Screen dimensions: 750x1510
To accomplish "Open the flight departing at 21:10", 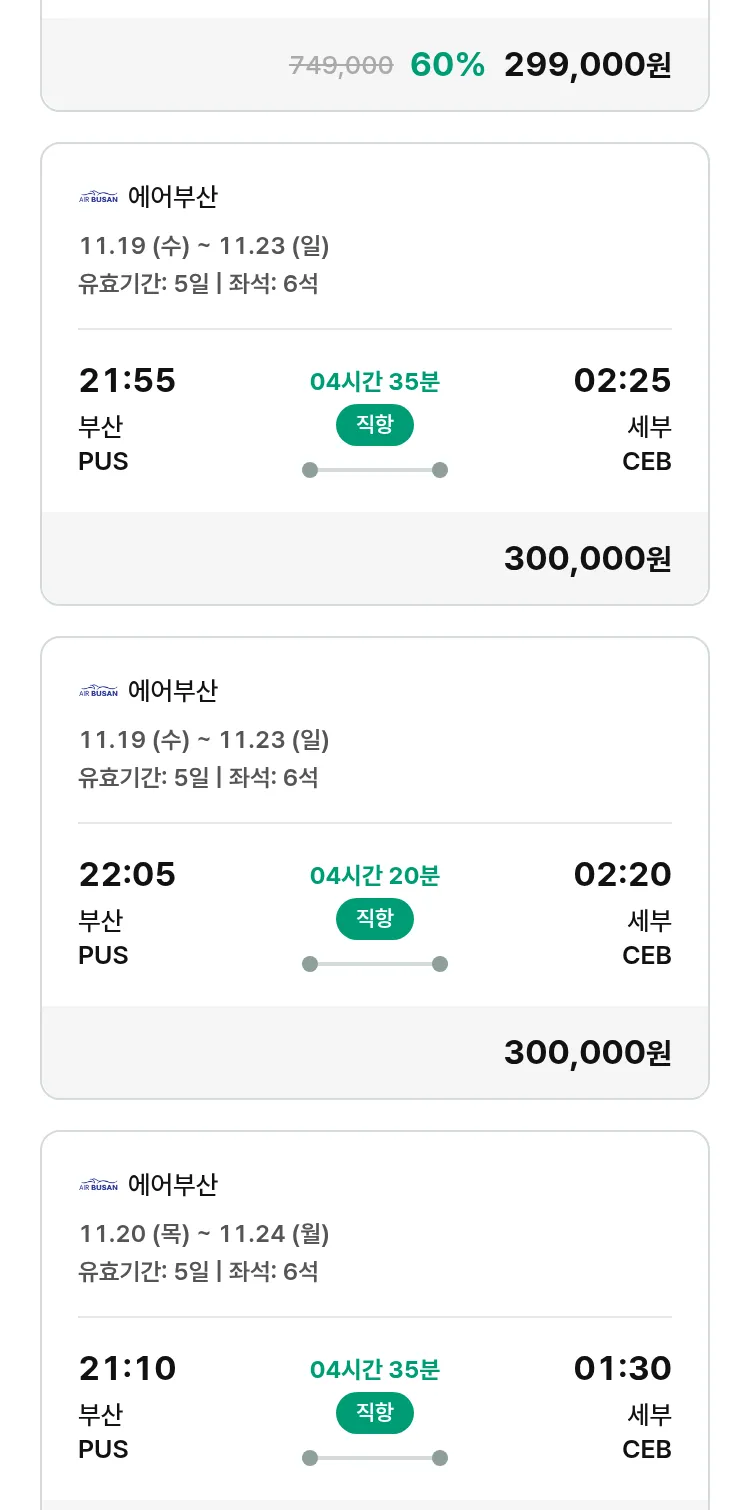I will tap(127, 1369).
